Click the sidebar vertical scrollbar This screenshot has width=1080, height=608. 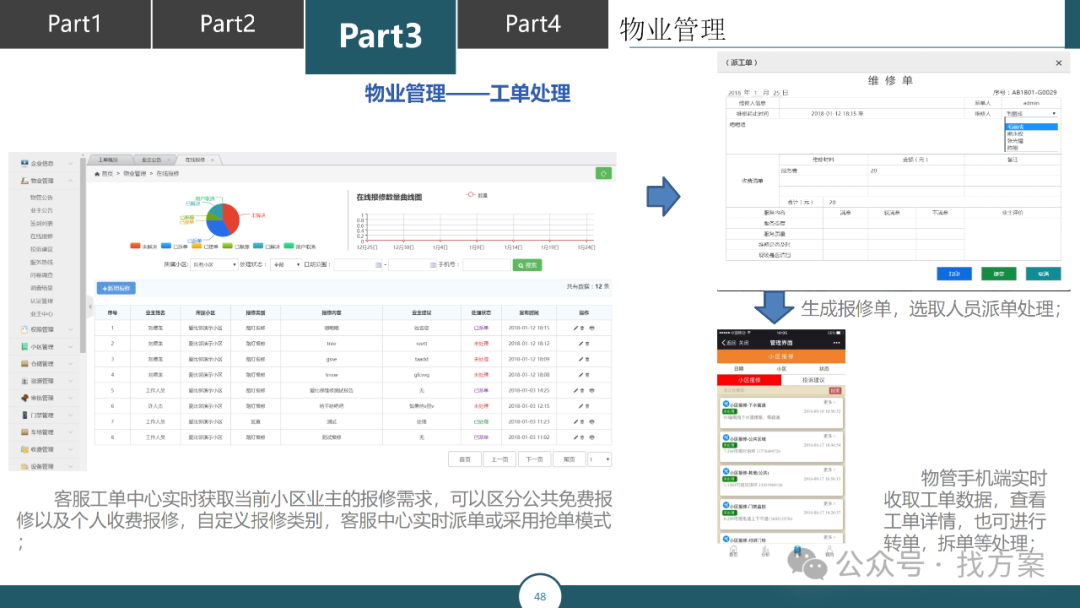click(83, 255)
